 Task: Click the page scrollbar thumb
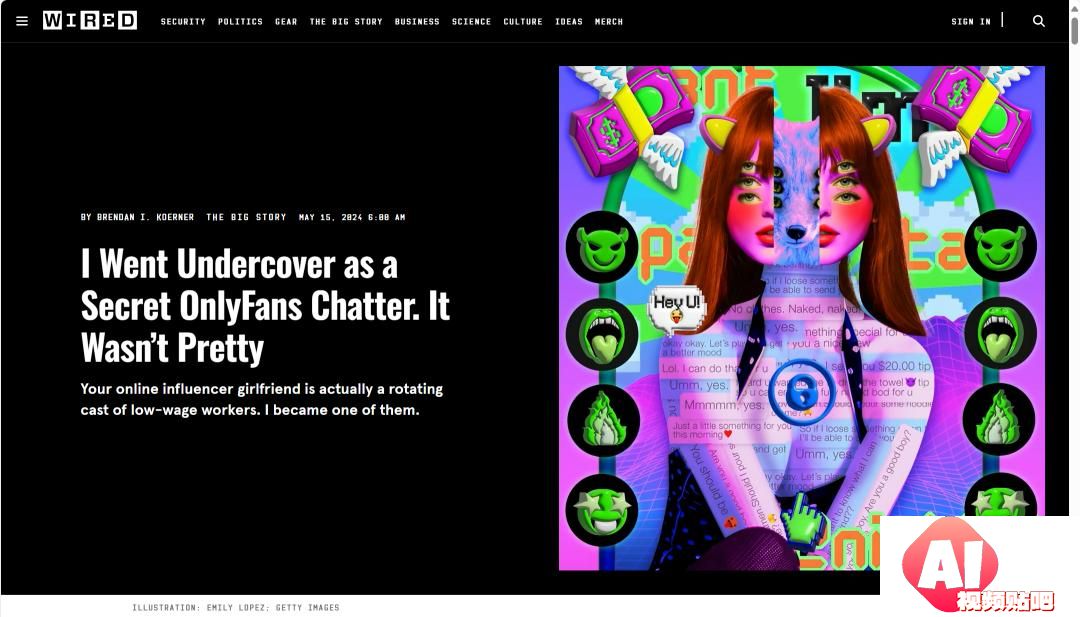(1074, 24)
